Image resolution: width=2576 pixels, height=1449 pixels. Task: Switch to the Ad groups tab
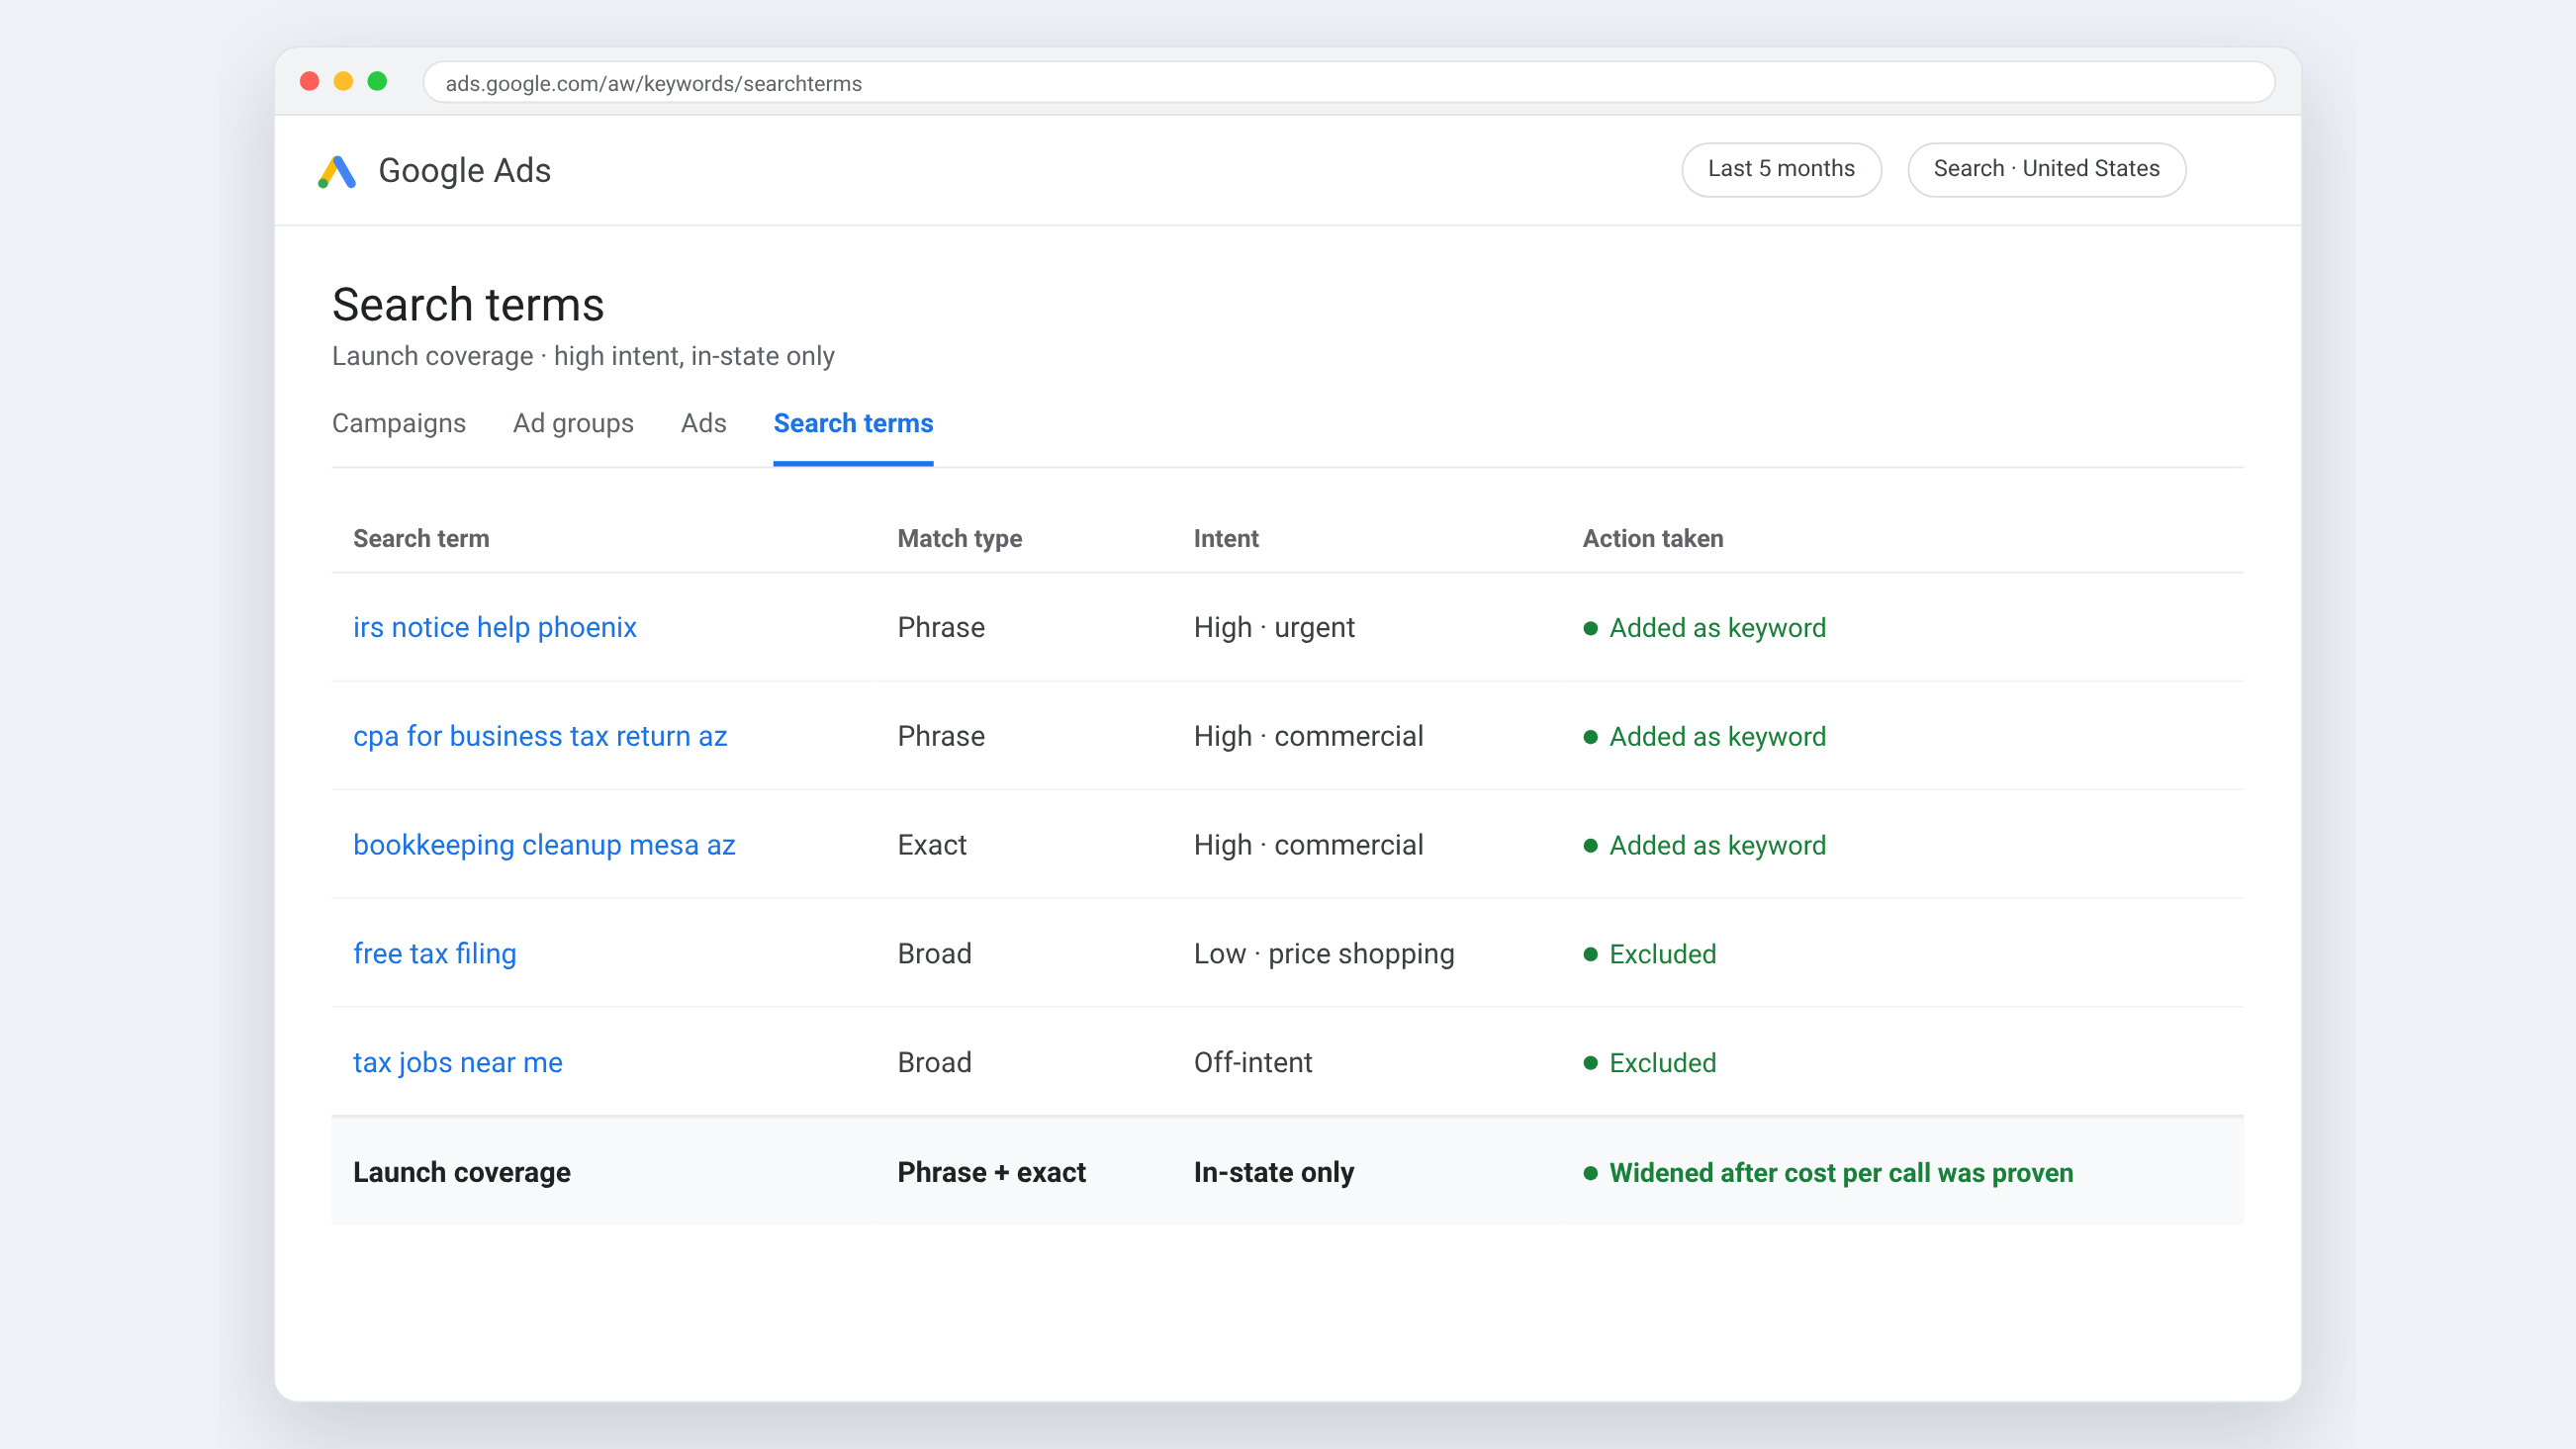click(x=573, y=423)
